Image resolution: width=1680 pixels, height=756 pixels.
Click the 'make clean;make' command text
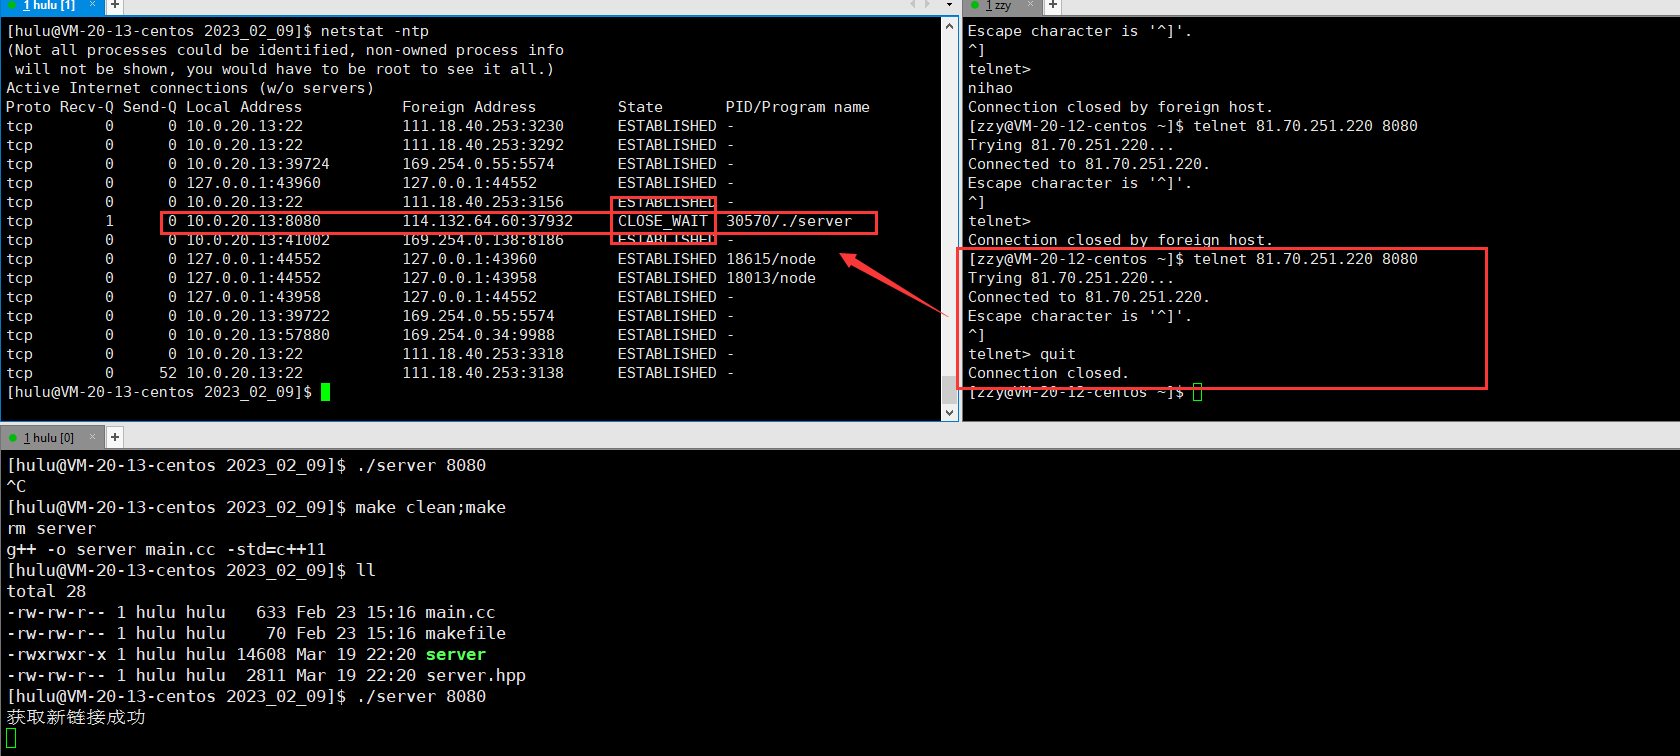pyautogui.click(x=431, y=508)
